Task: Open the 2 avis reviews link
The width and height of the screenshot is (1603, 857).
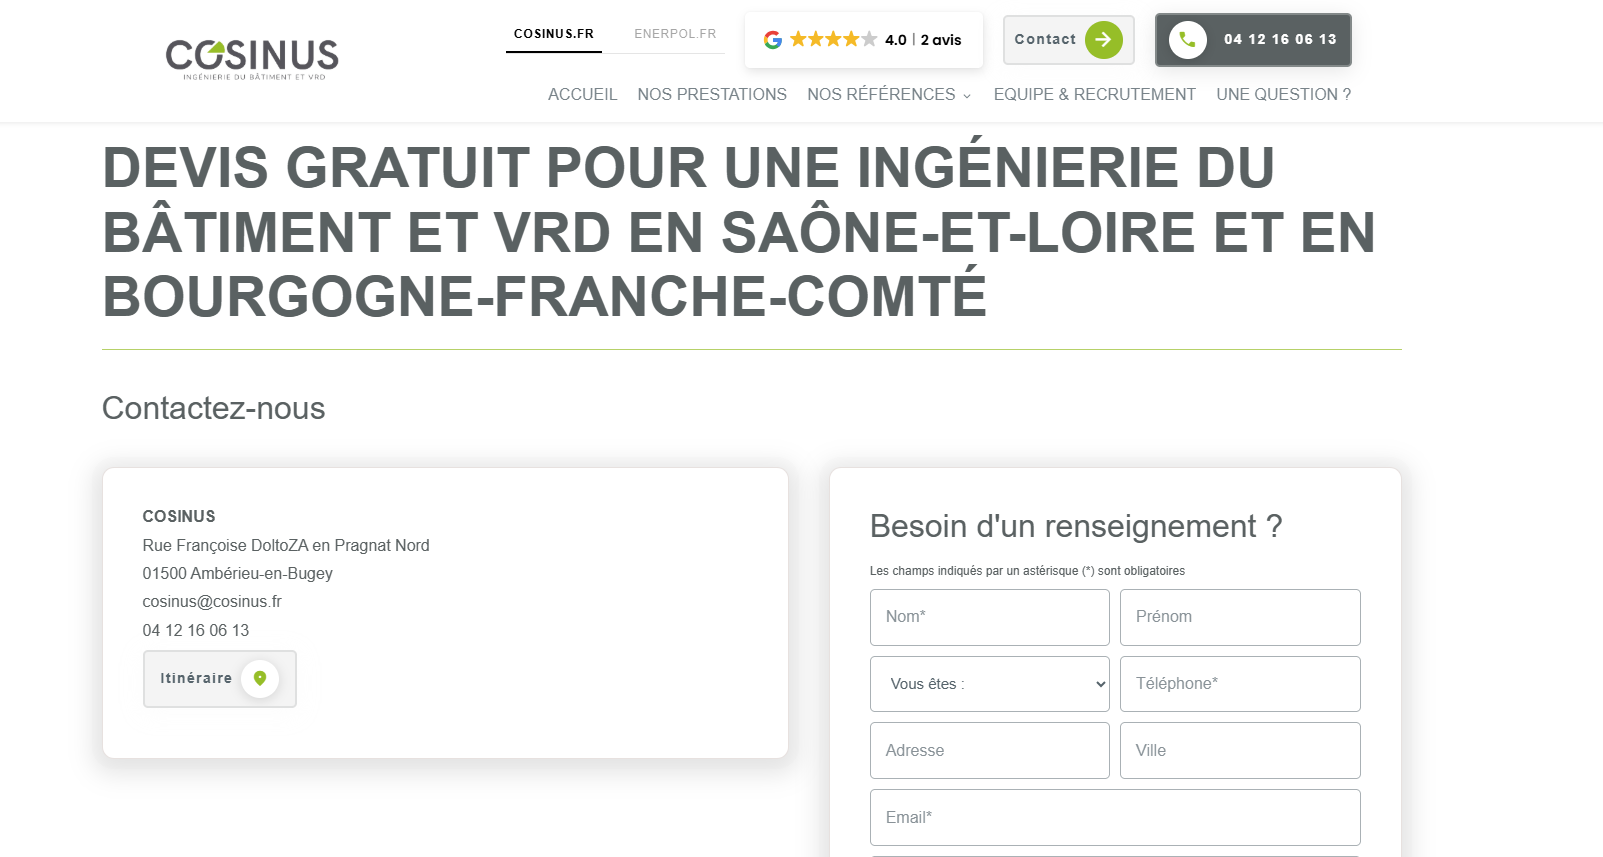Action: (941, 40)
